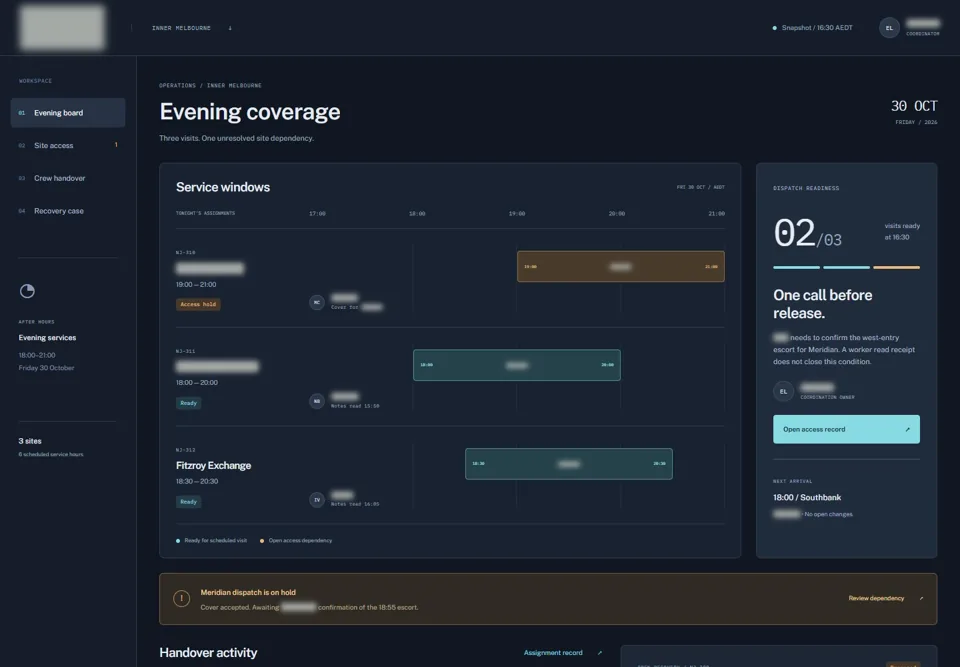Open the Evening board workspace item

click(x=68, y=113)
